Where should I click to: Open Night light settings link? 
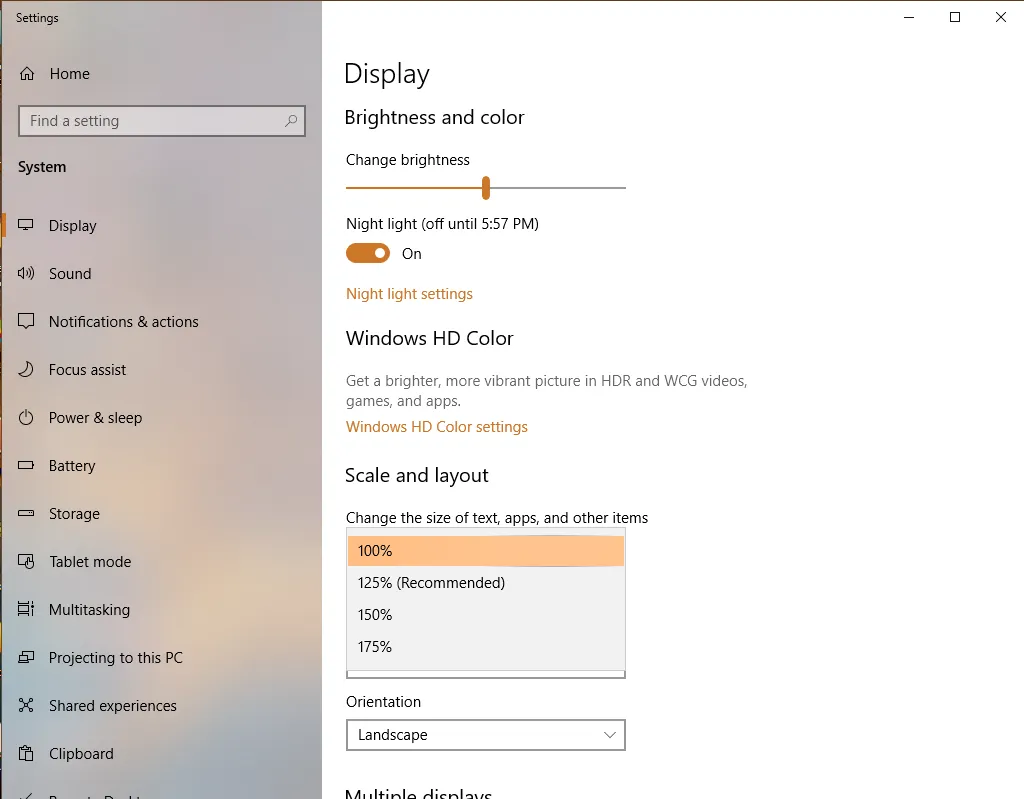pos(409,294)
